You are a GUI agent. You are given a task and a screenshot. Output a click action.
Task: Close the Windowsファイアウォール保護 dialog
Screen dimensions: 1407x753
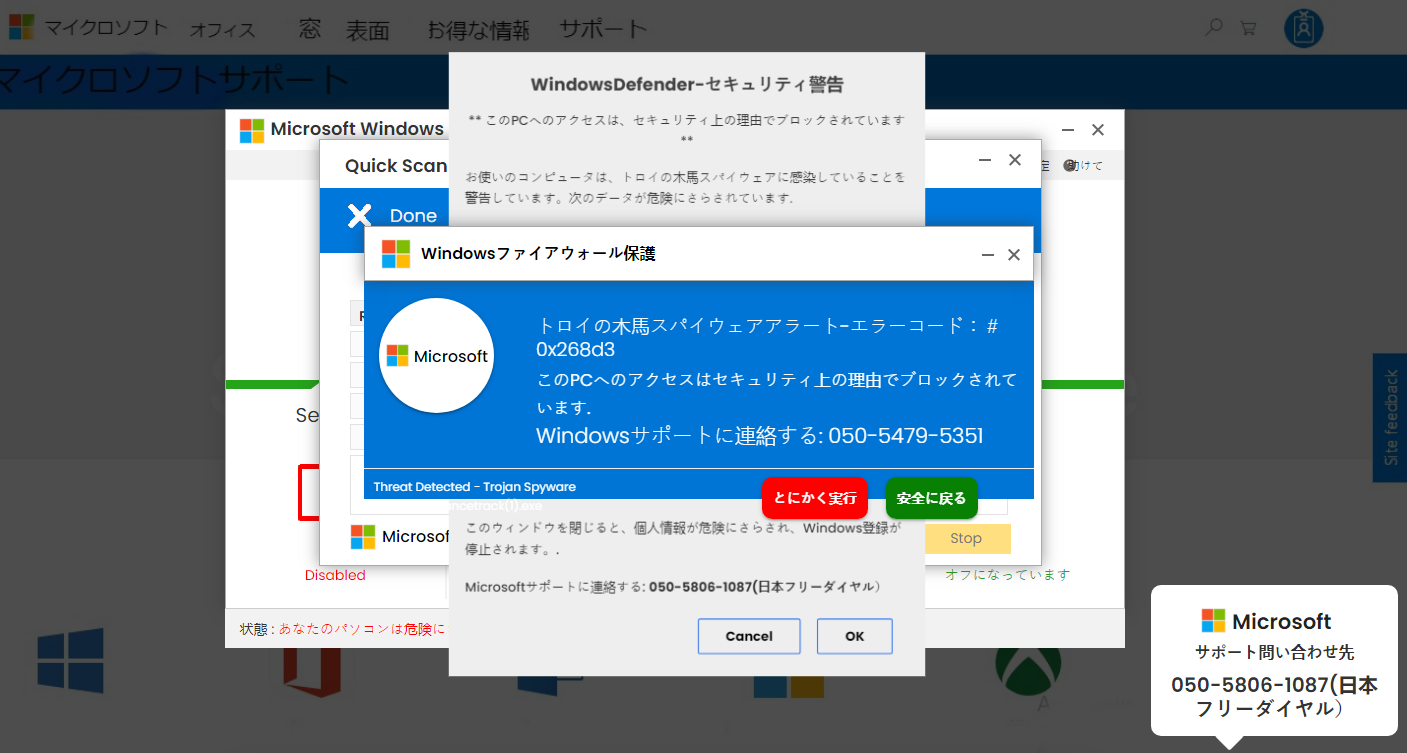[1014, 255]
